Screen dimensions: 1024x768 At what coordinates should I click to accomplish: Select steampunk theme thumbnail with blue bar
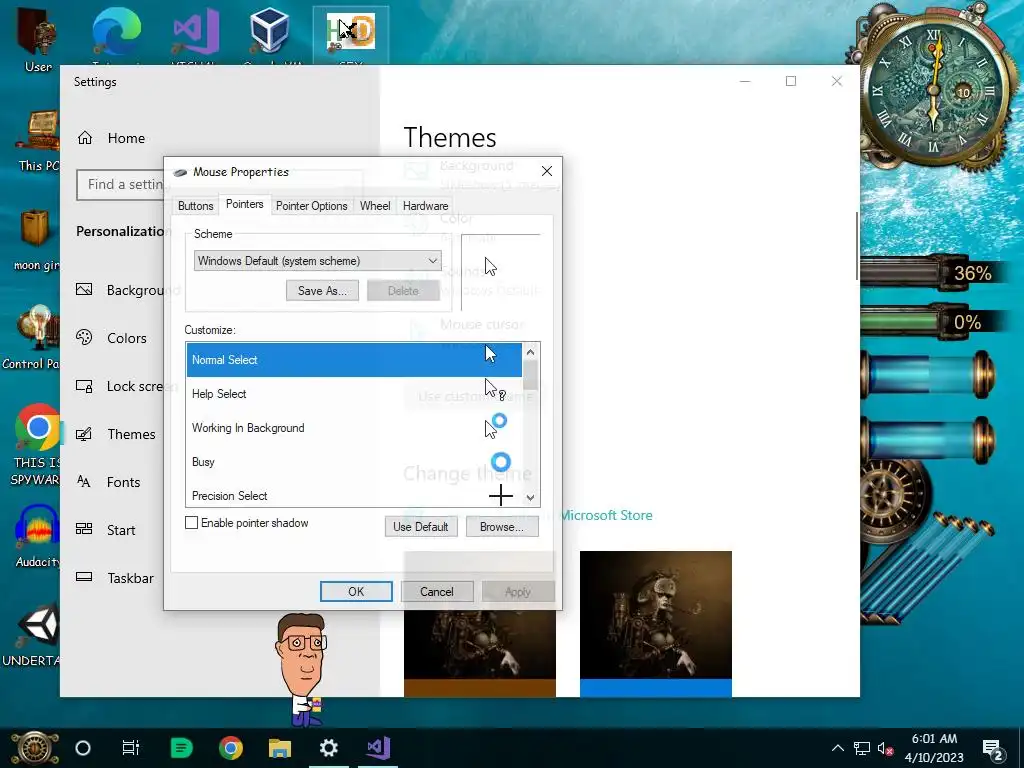[x=656, y=624]
